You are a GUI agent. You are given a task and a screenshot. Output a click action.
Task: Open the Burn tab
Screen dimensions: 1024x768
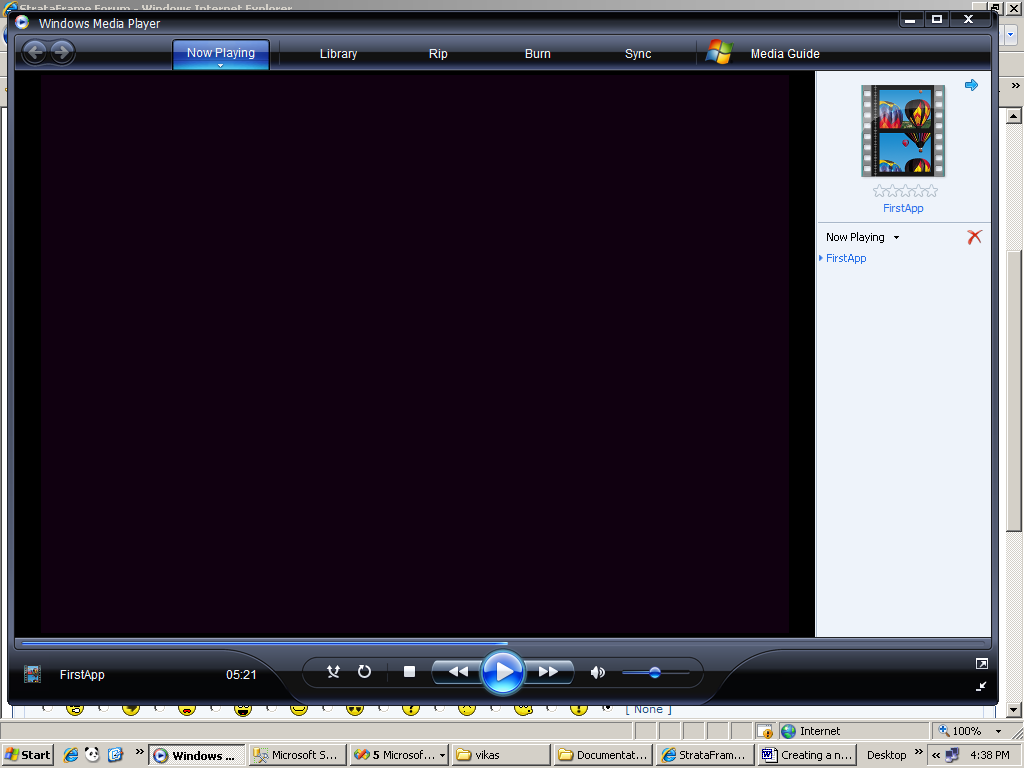point(538,54)
